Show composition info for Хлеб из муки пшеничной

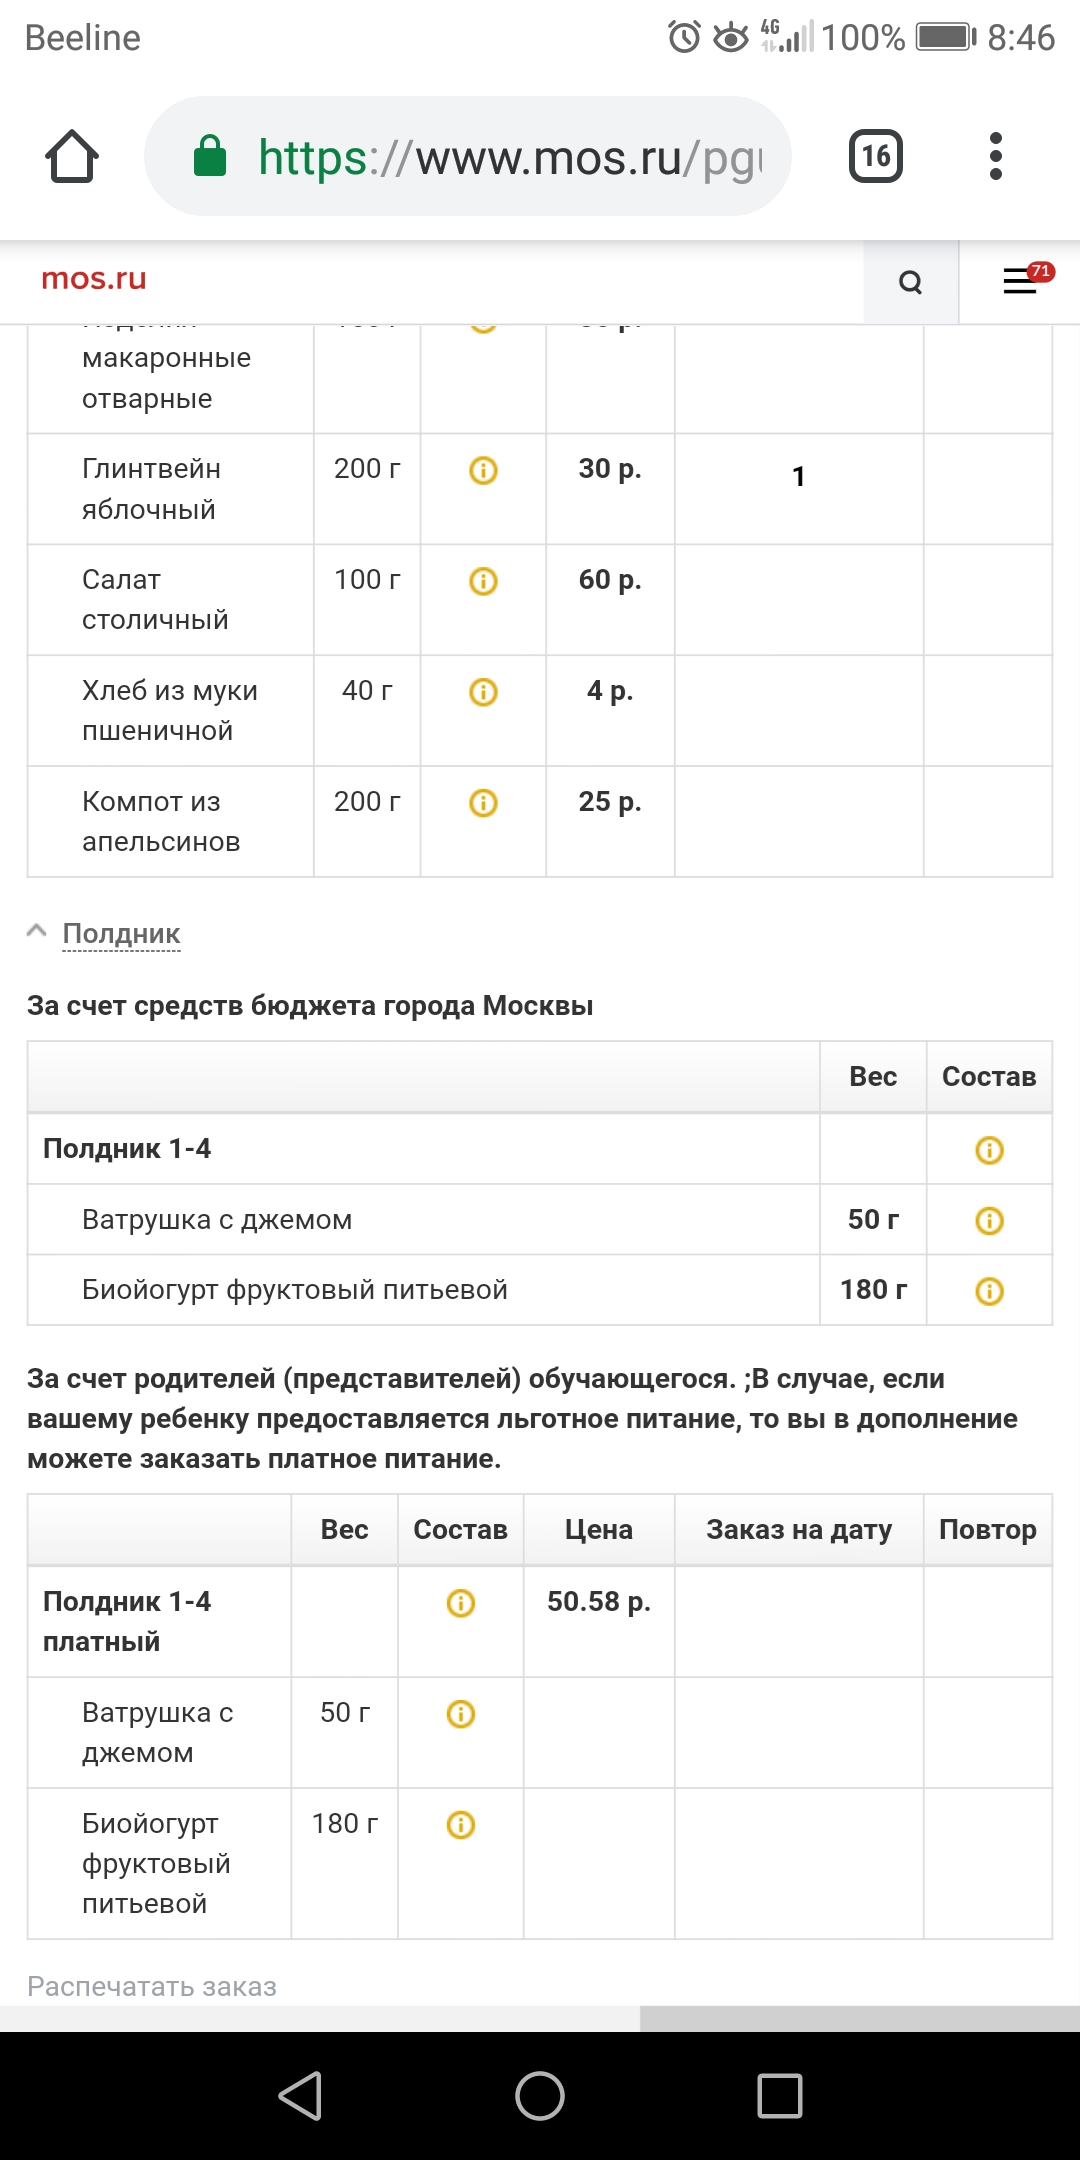click(483, 692)
